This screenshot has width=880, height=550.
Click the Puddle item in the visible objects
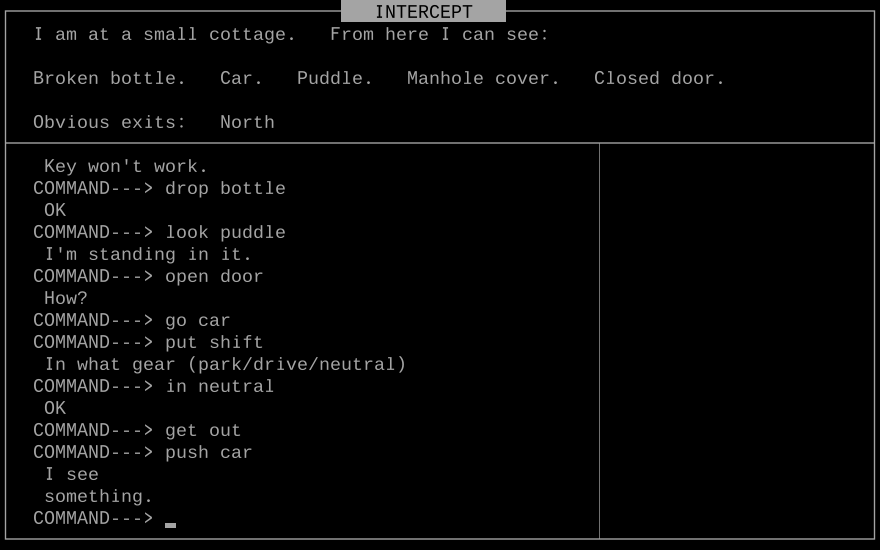(x=334, y=78)
